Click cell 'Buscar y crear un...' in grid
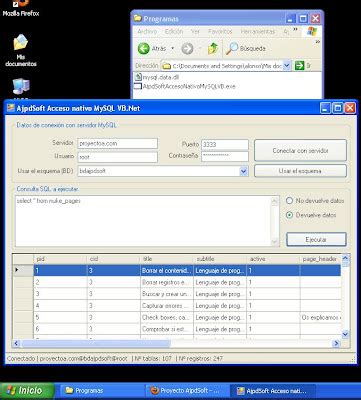 coord(167,294)
